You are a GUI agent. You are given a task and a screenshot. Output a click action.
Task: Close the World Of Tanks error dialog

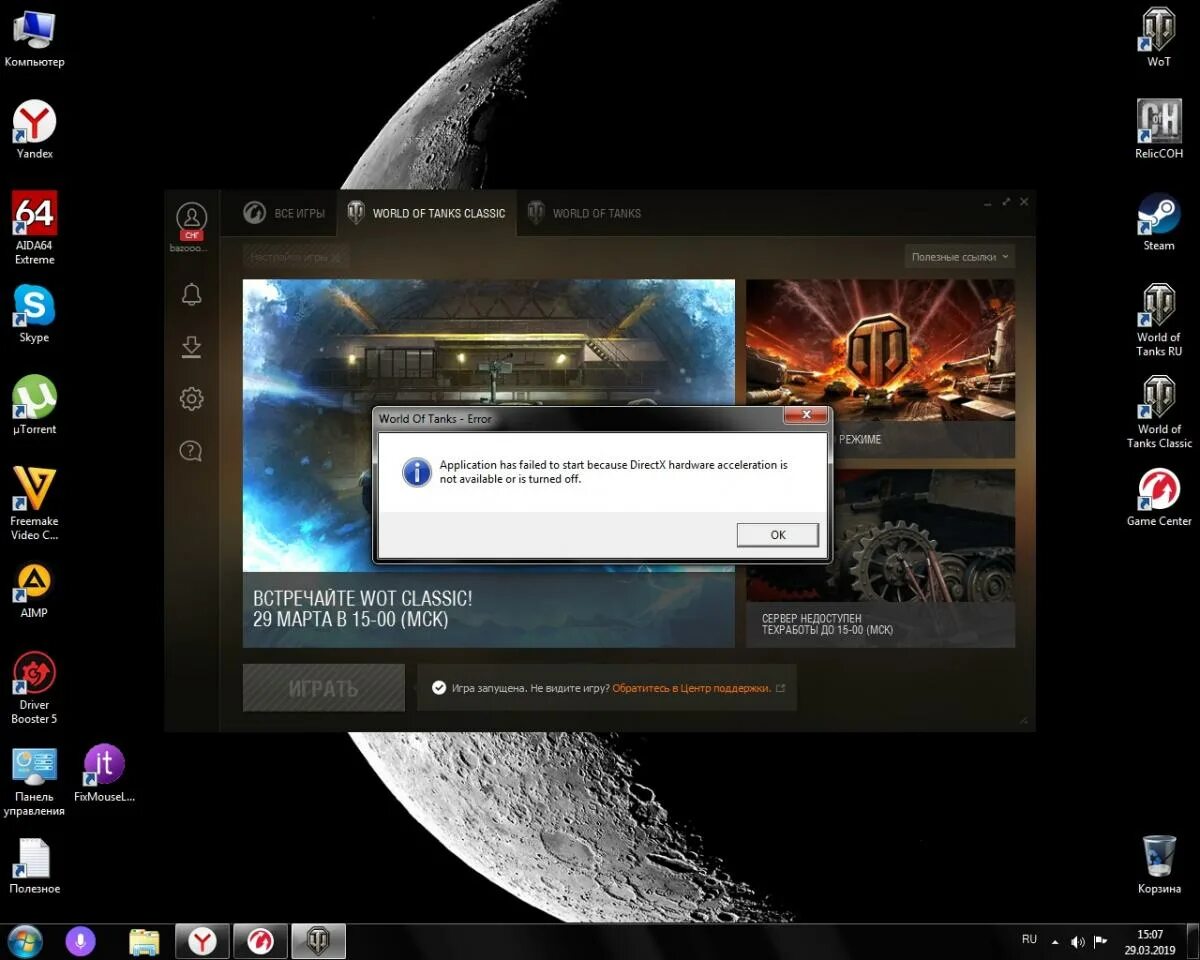point(805,415)
